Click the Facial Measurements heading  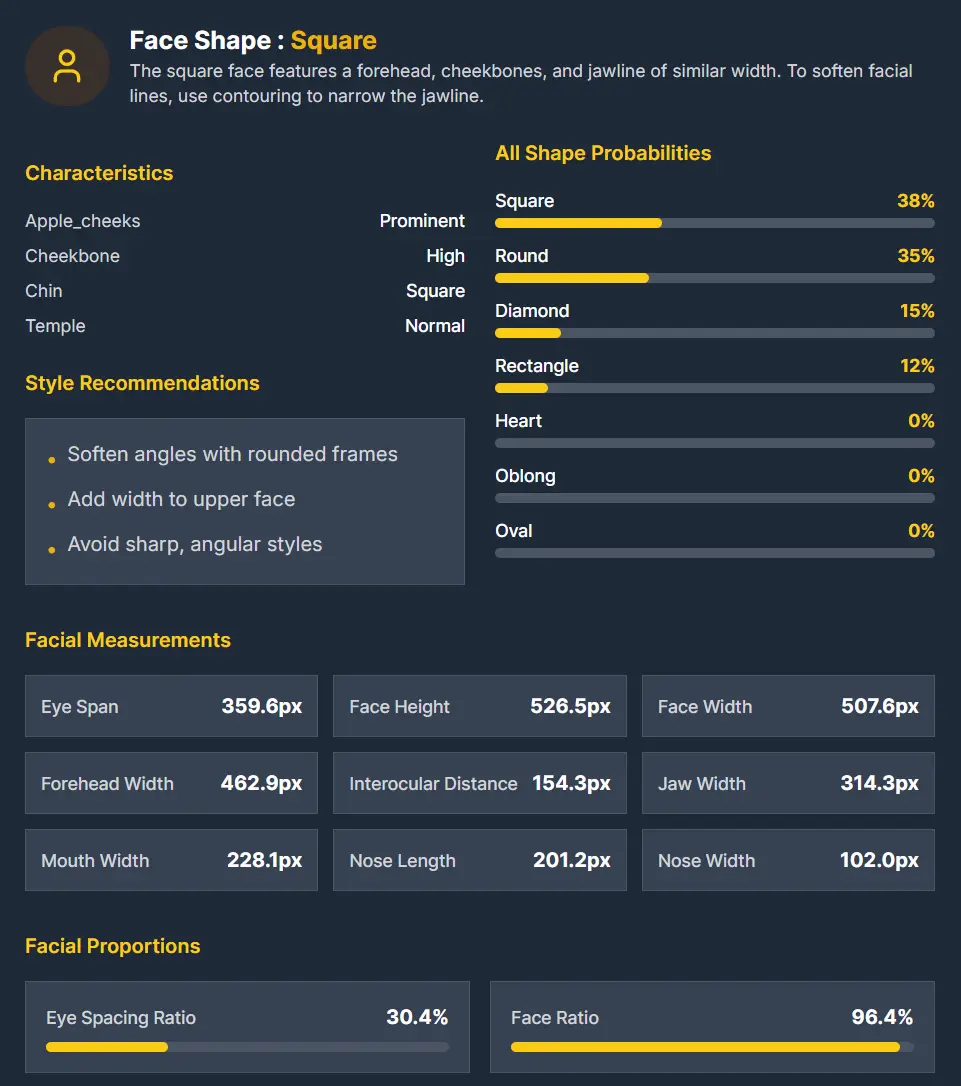(128, 640)
